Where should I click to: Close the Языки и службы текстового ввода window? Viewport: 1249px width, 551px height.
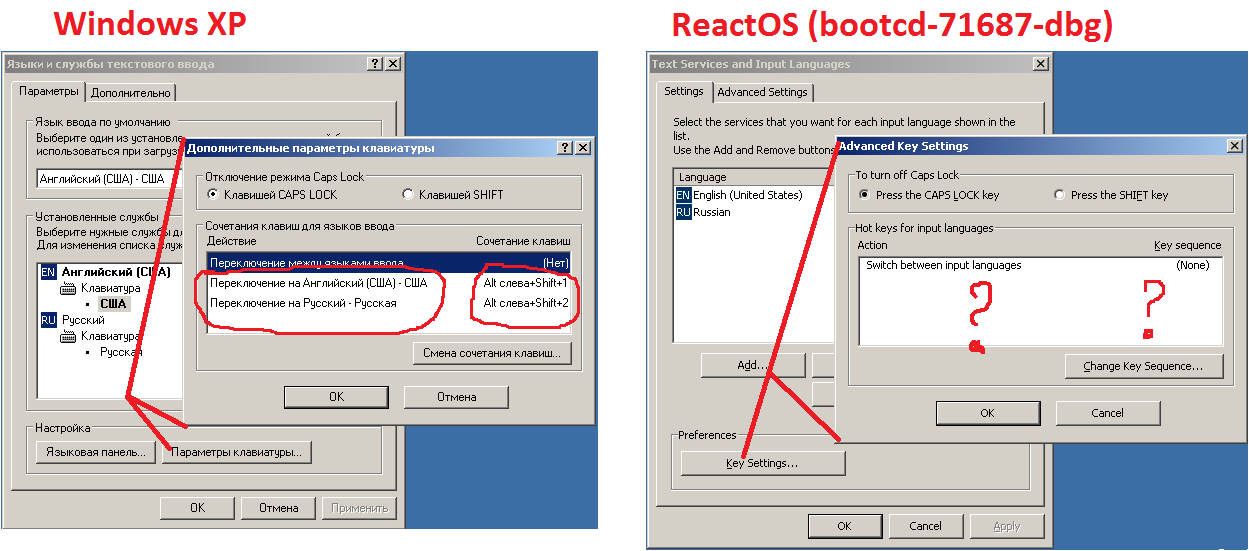(x=393, y=64)
